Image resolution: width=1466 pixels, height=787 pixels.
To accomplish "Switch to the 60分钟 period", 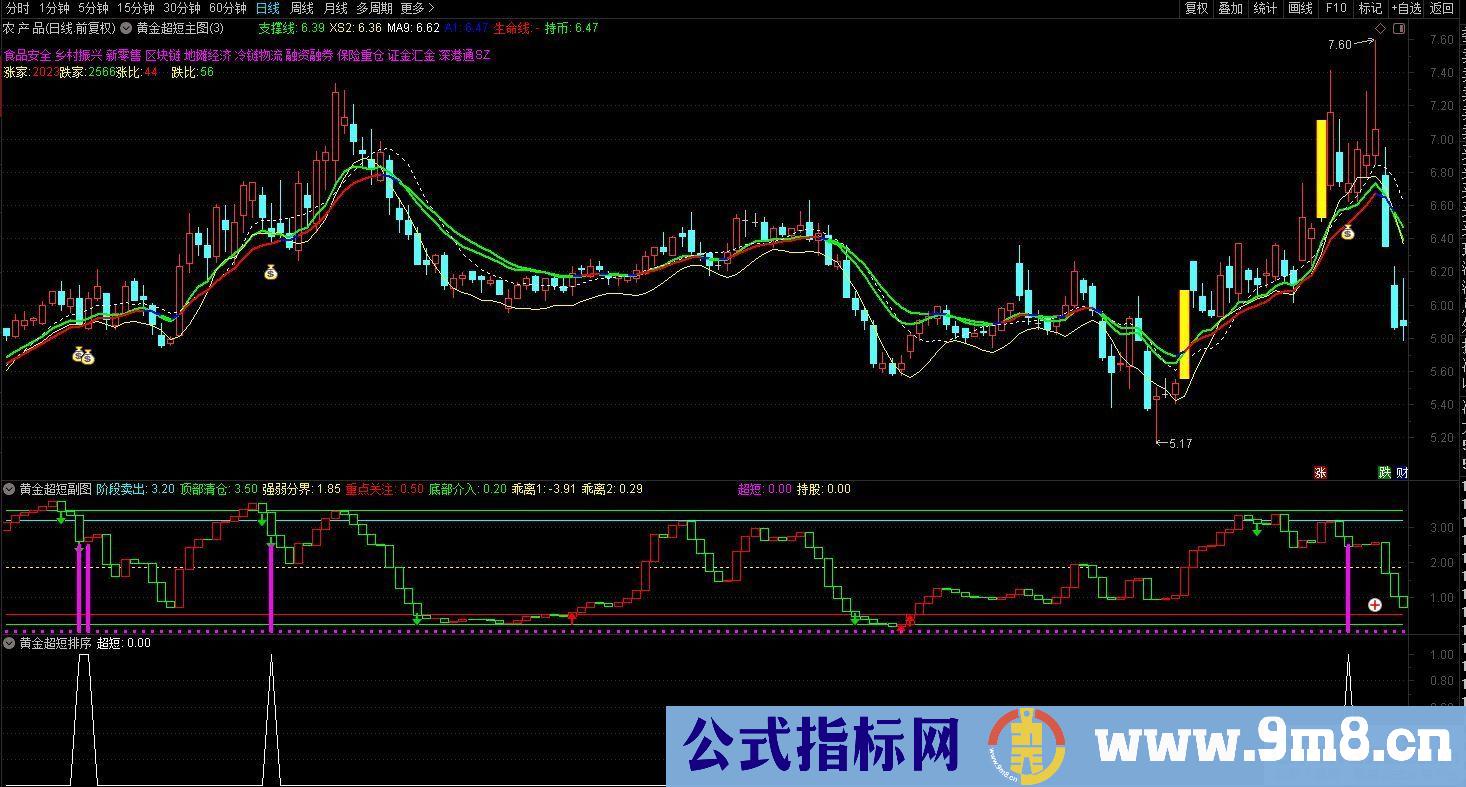I will [228, 8].
